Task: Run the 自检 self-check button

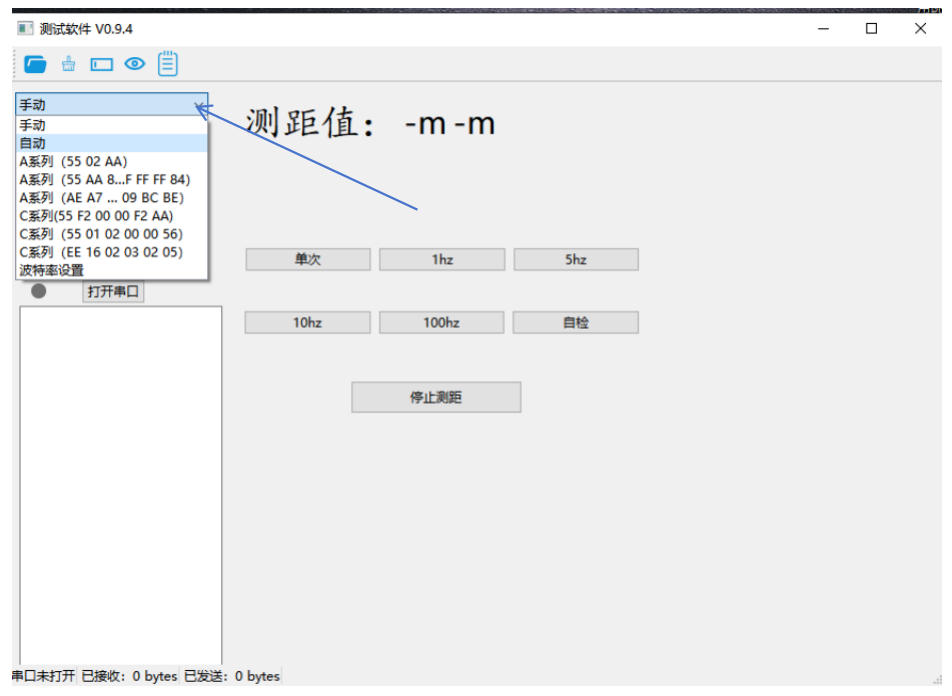Action: [x=575, y=323]
